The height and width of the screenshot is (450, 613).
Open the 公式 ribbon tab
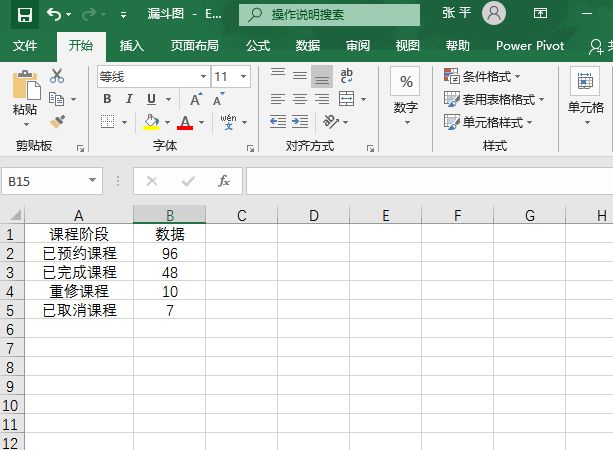pos(257,46)
